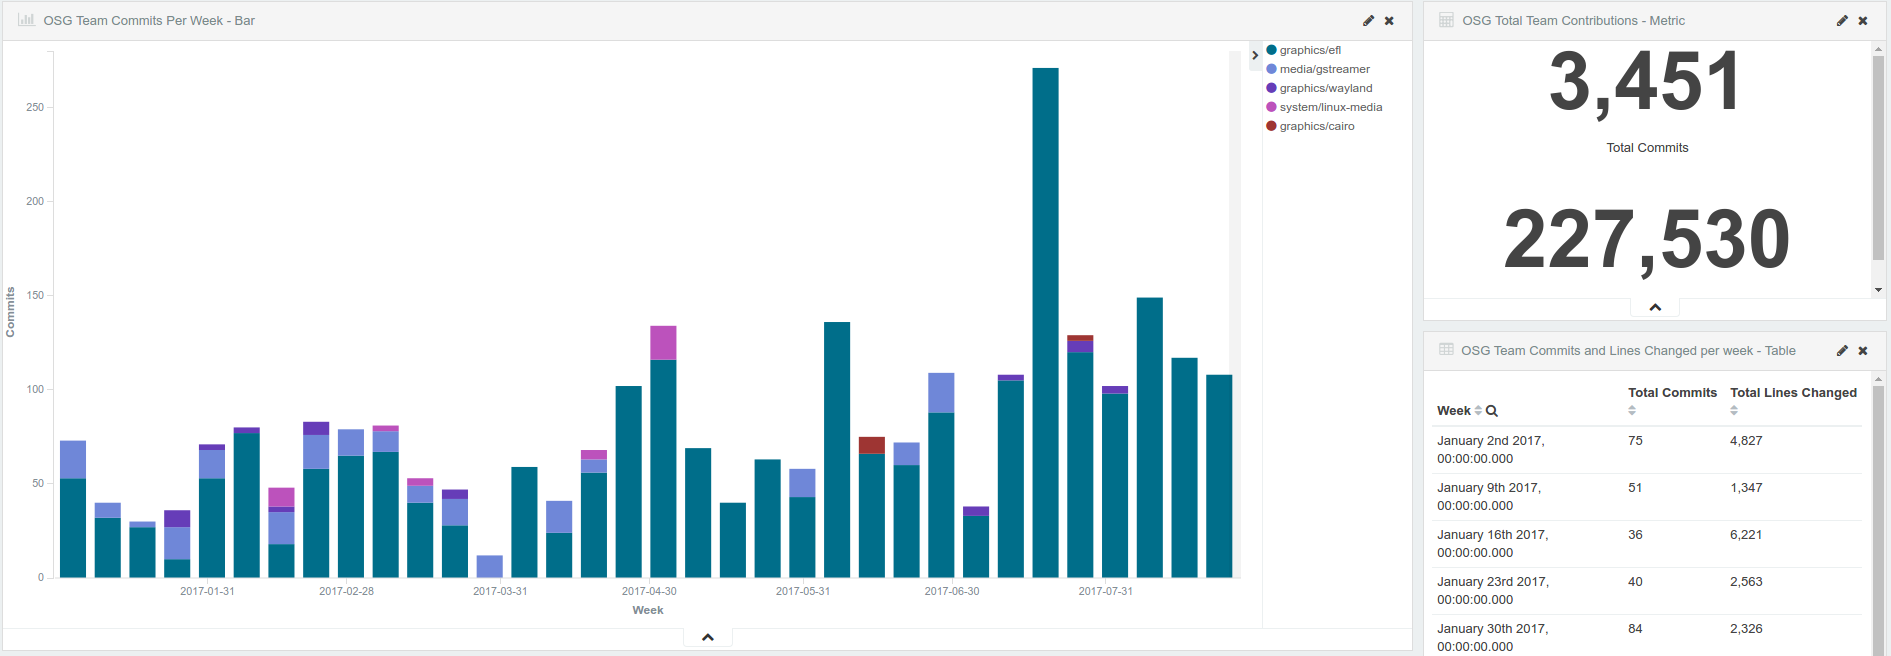Image resolution: width=1891 pixels, height=656 pixels.
Task: Toggle graphics/wayland series in legend
Action: coord(1325,88)
